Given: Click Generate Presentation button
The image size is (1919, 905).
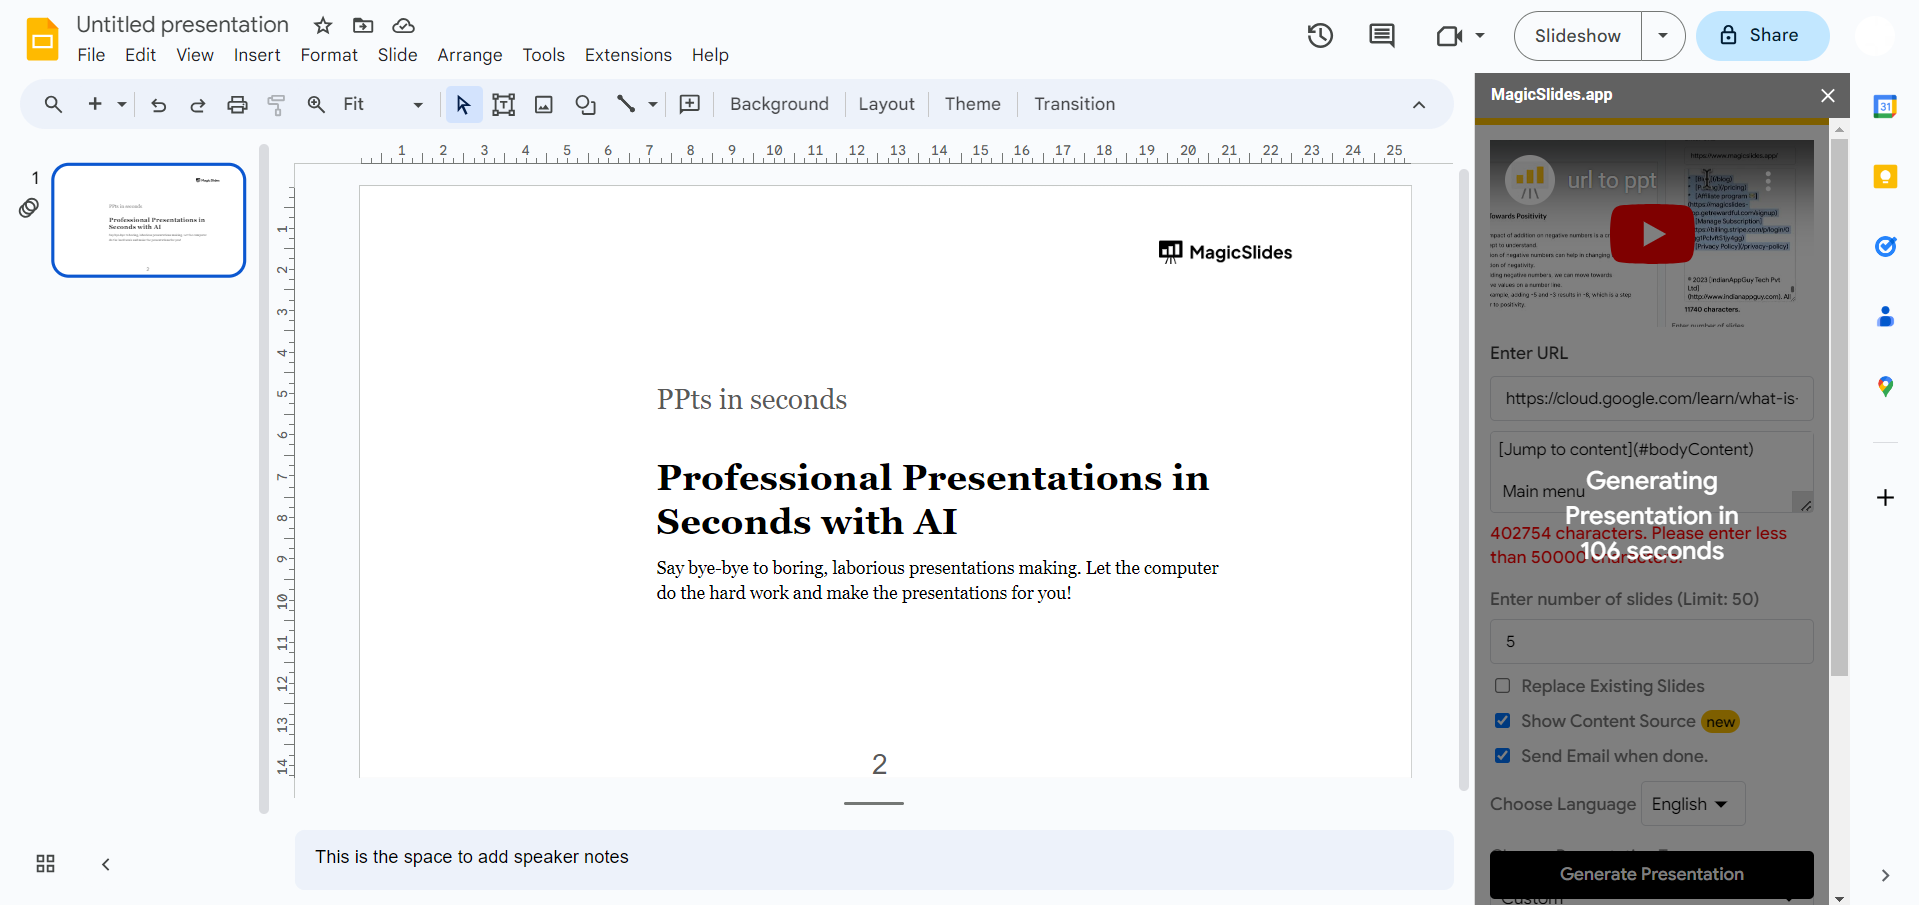Looking at the screenshot, I should coord(1652,874).
